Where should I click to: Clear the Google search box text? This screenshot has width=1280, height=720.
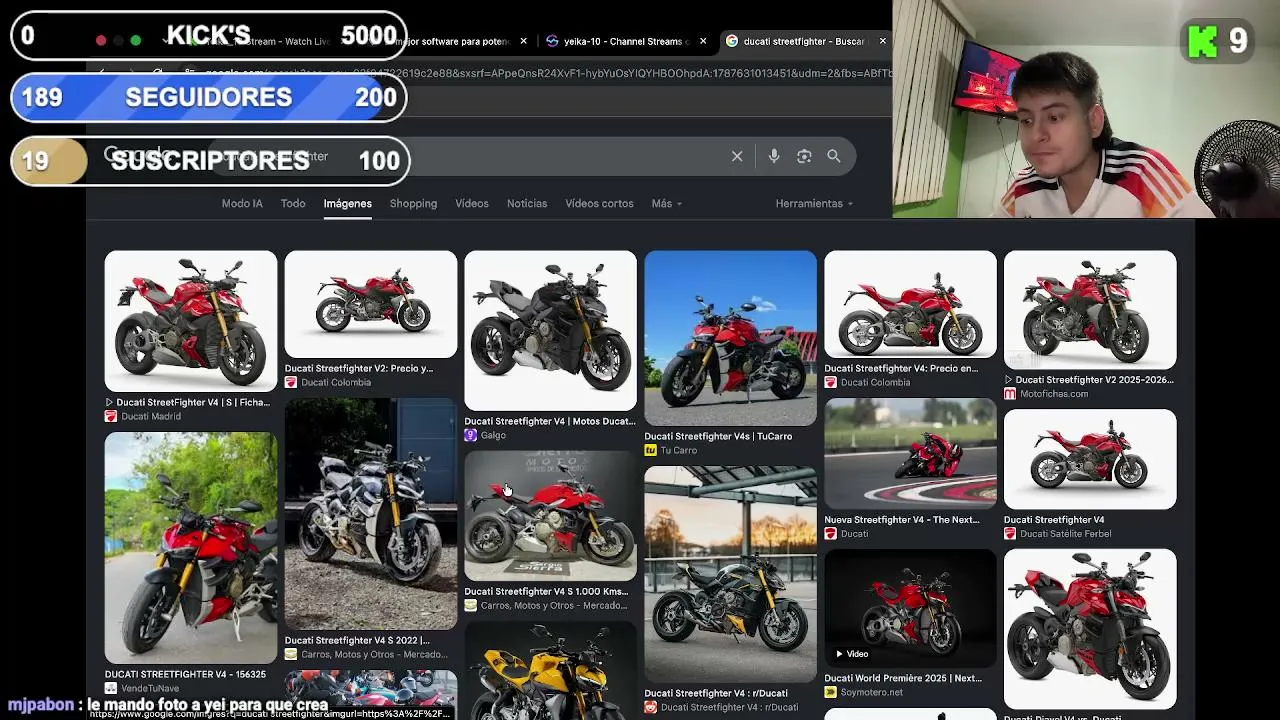[x=737, y=156]
